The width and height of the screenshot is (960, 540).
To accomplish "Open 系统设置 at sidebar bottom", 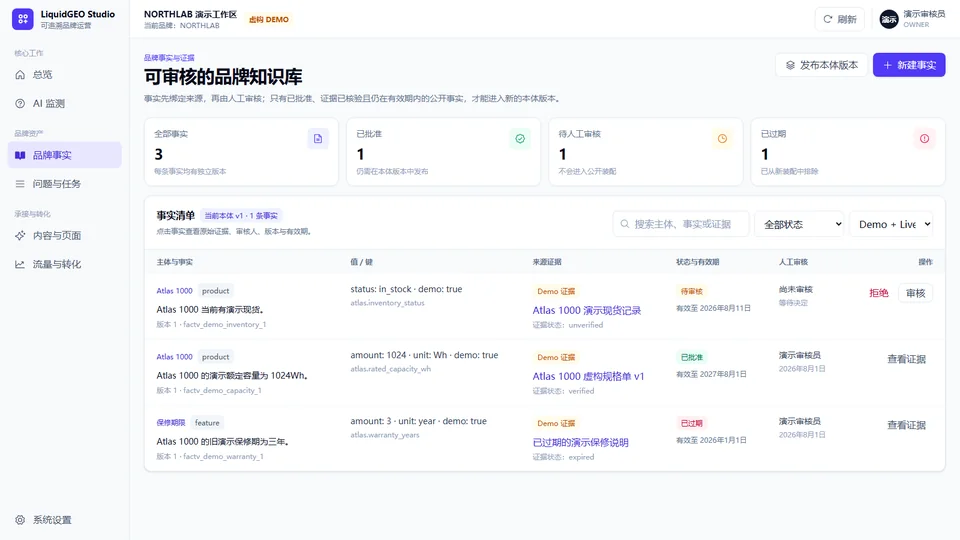I will 64,520.
